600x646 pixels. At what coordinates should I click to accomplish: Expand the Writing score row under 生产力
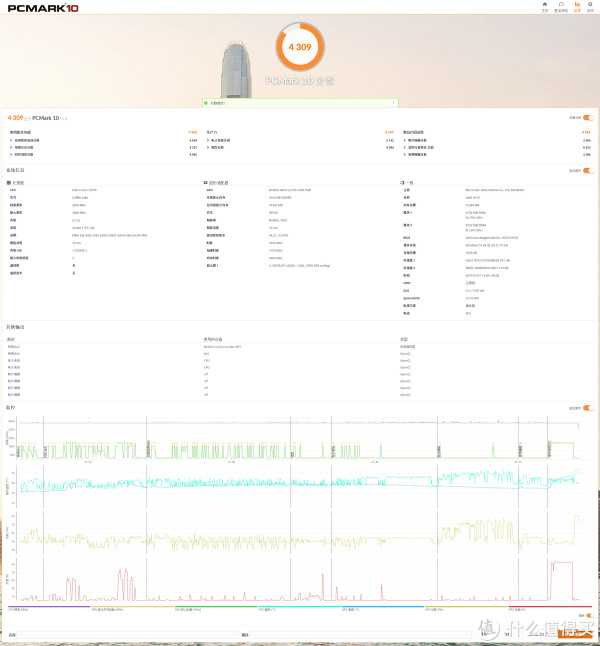click(x=300, y=147)
